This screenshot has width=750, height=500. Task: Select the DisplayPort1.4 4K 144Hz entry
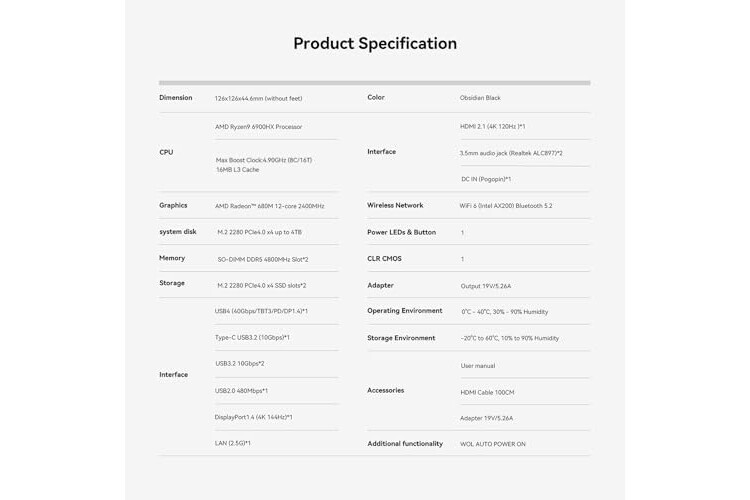[x=254, y=417]
